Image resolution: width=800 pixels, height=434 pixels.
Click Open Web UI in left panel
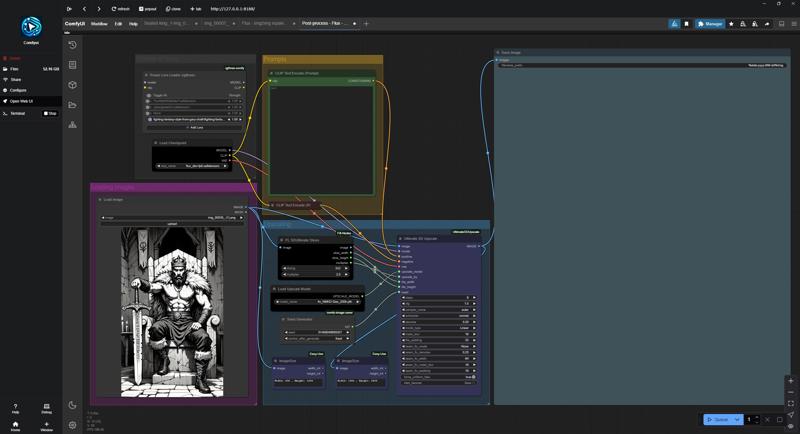(x=31, y=101)
